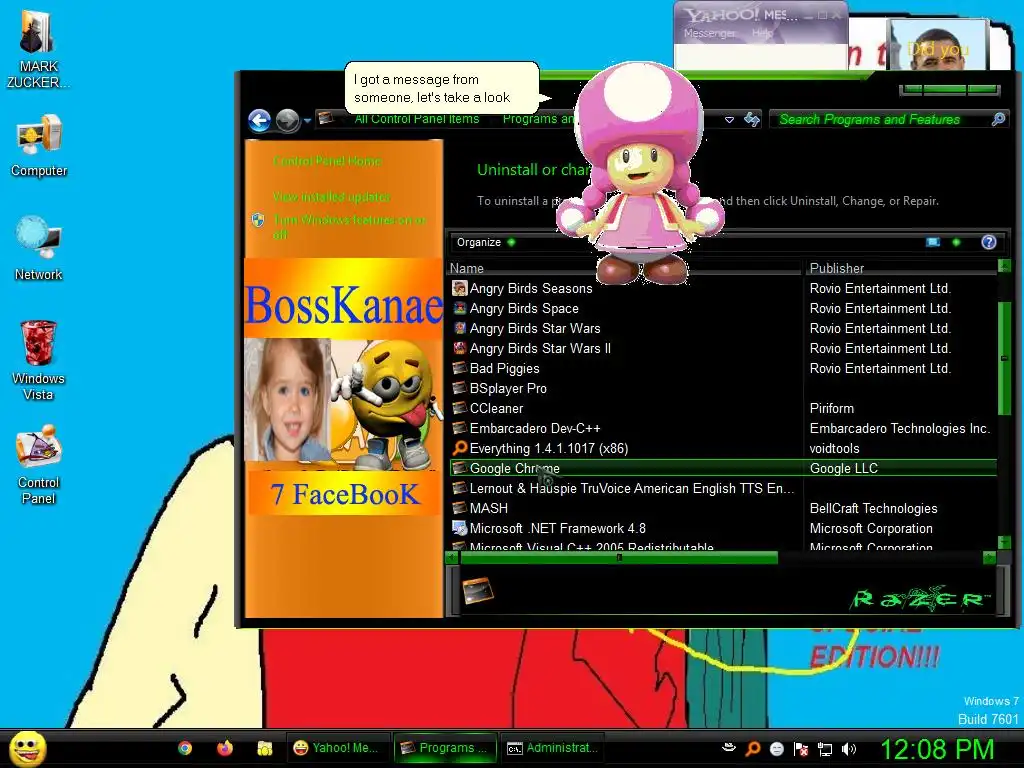The image size is (1024, 768).
Task: Click the program list vertical scrollbar thumb
Action: point(1004,358)
